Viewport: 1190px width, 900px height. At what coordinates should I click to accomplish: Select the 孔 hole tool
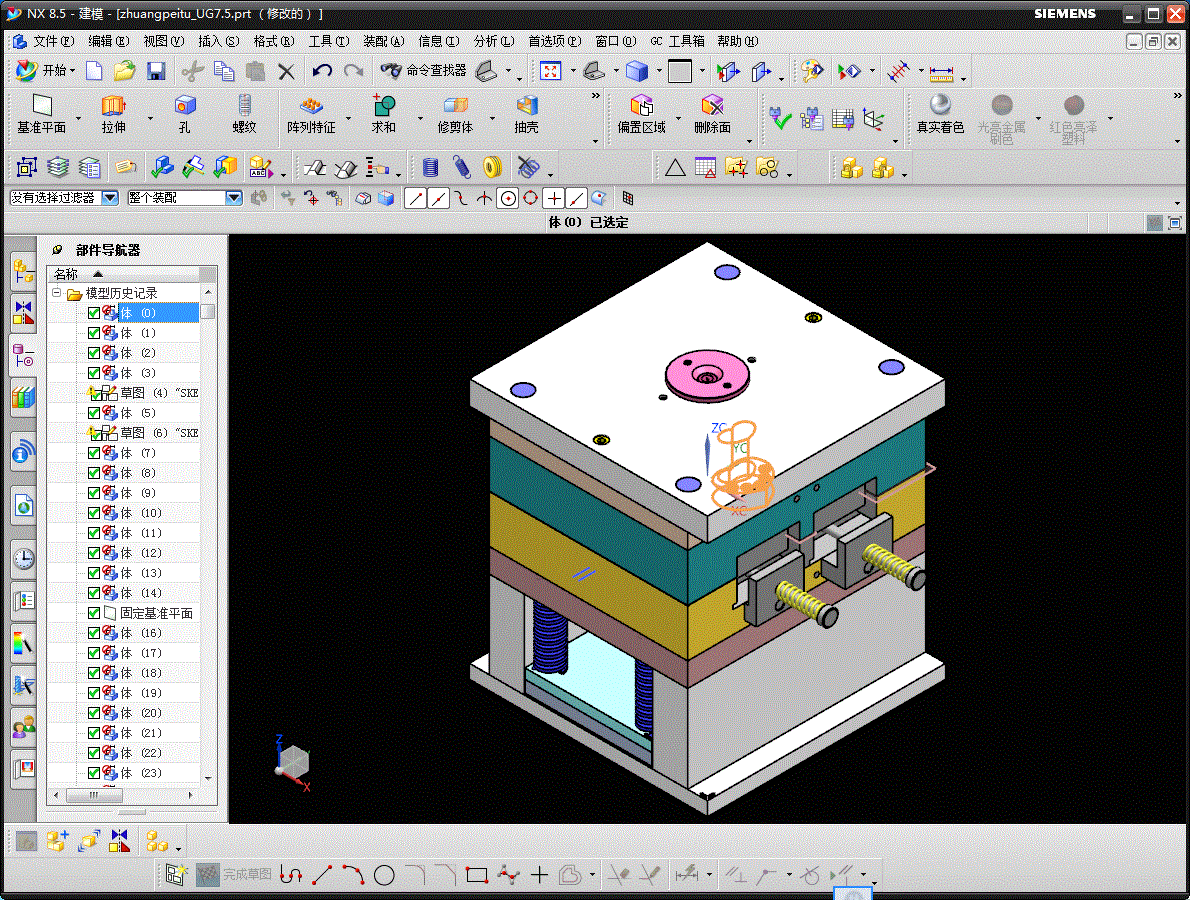pyautogui.click(x=184, y=115)
